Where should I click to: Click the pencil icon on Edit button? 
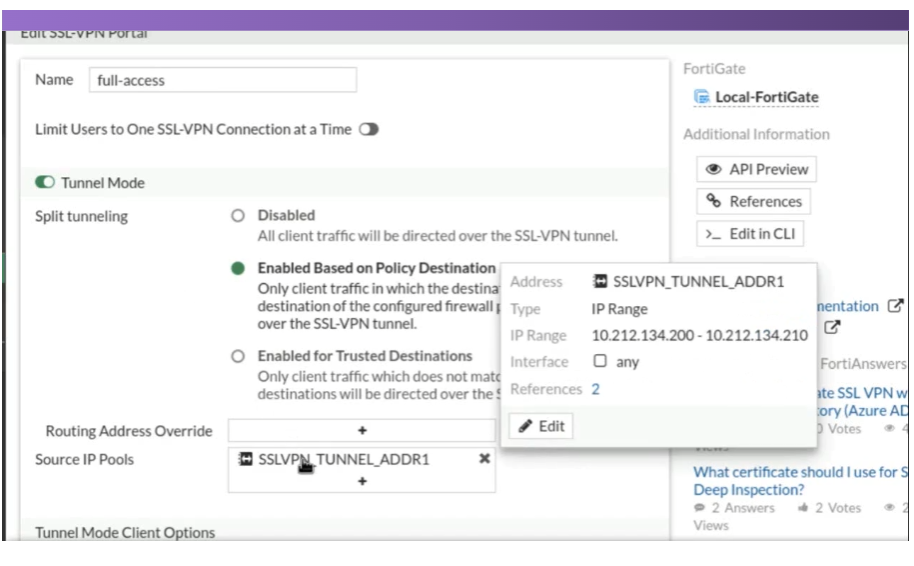[525, 426]
